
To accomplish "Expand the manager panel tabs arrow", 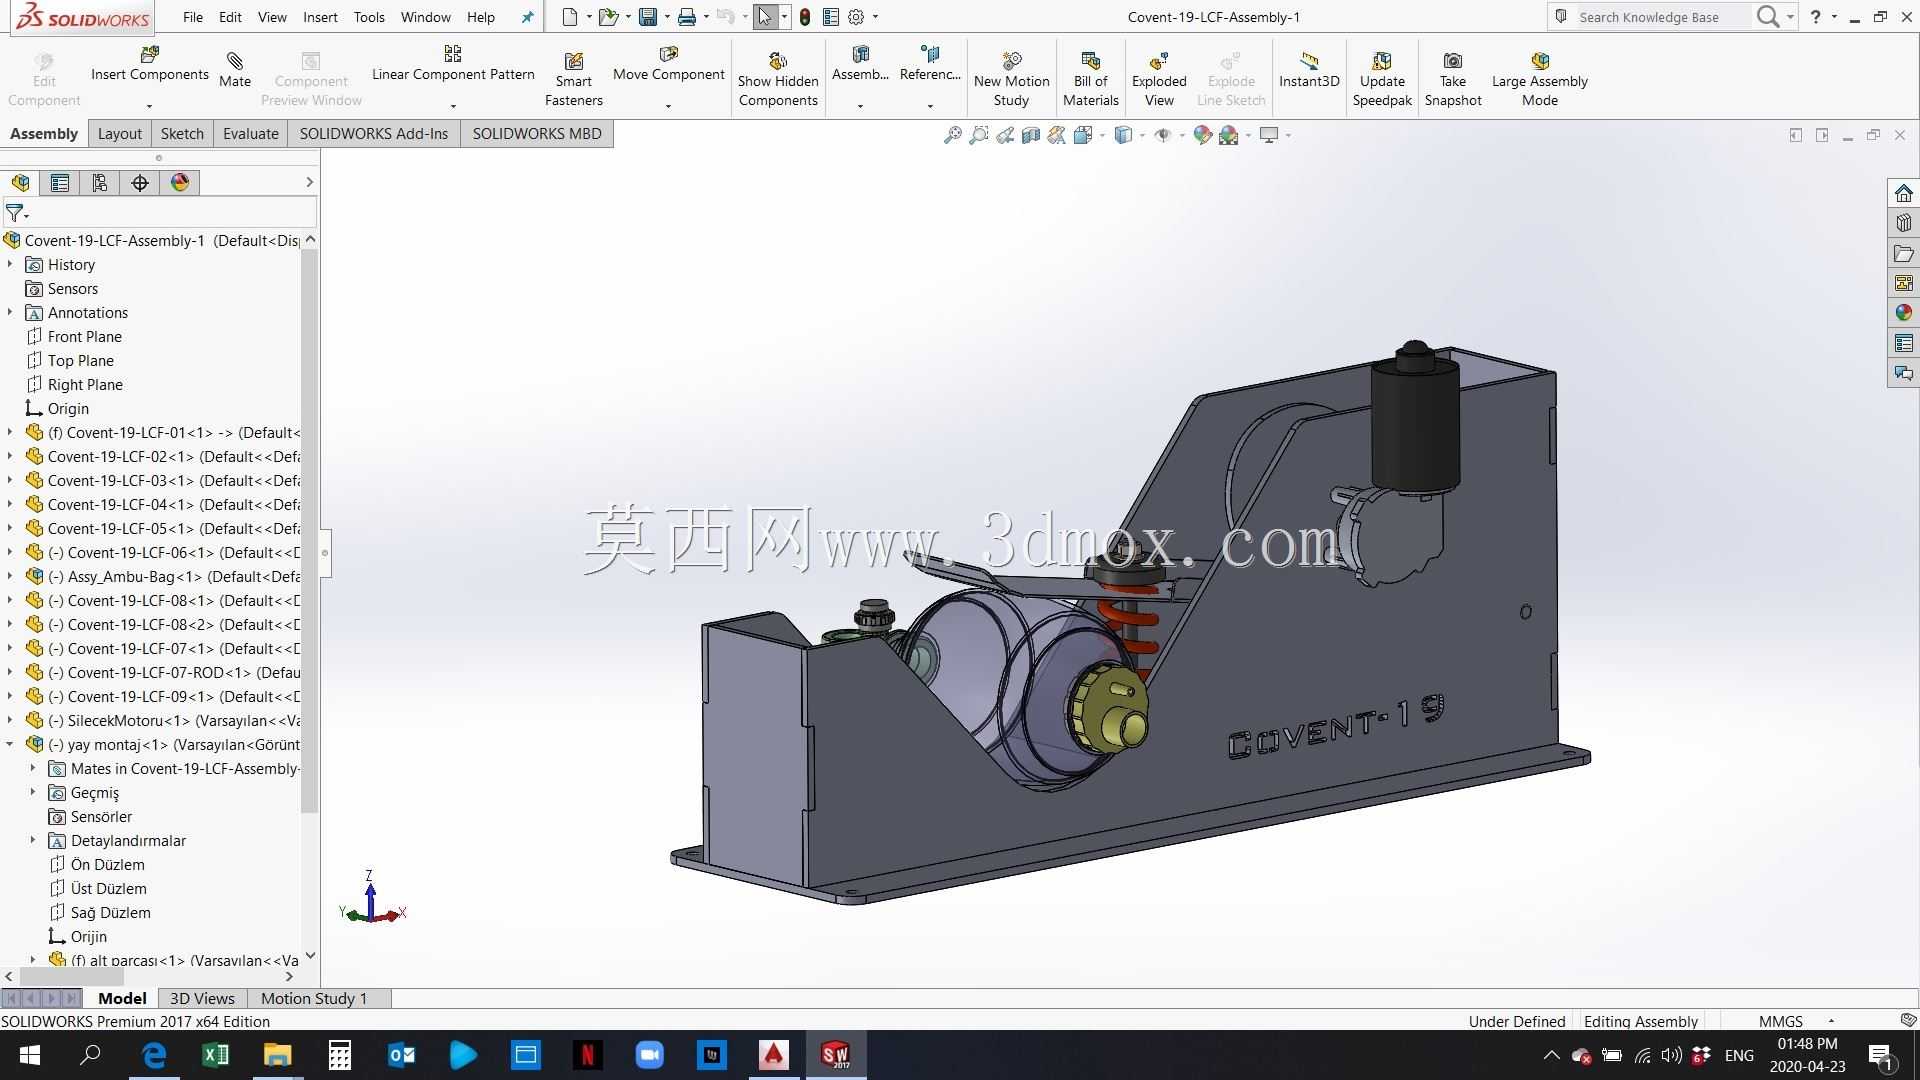I will point(309,182).
